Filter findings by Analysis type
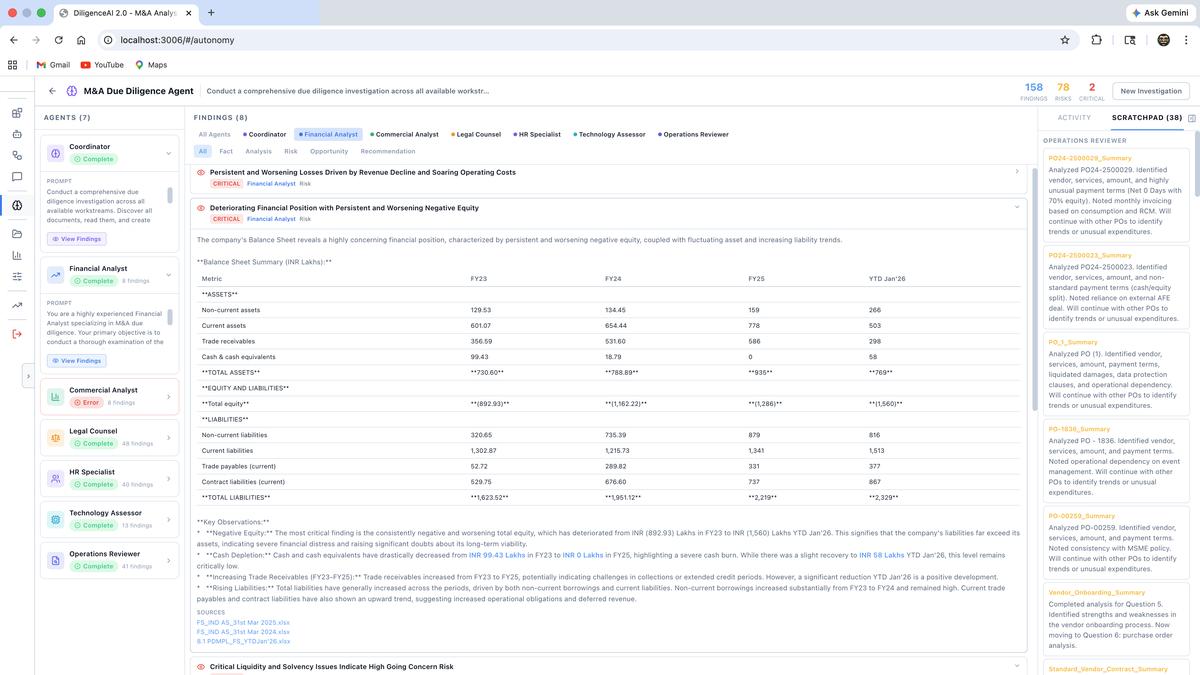Image resolution: width=1200 pixels, height=675 pixels. click(258, 151)
